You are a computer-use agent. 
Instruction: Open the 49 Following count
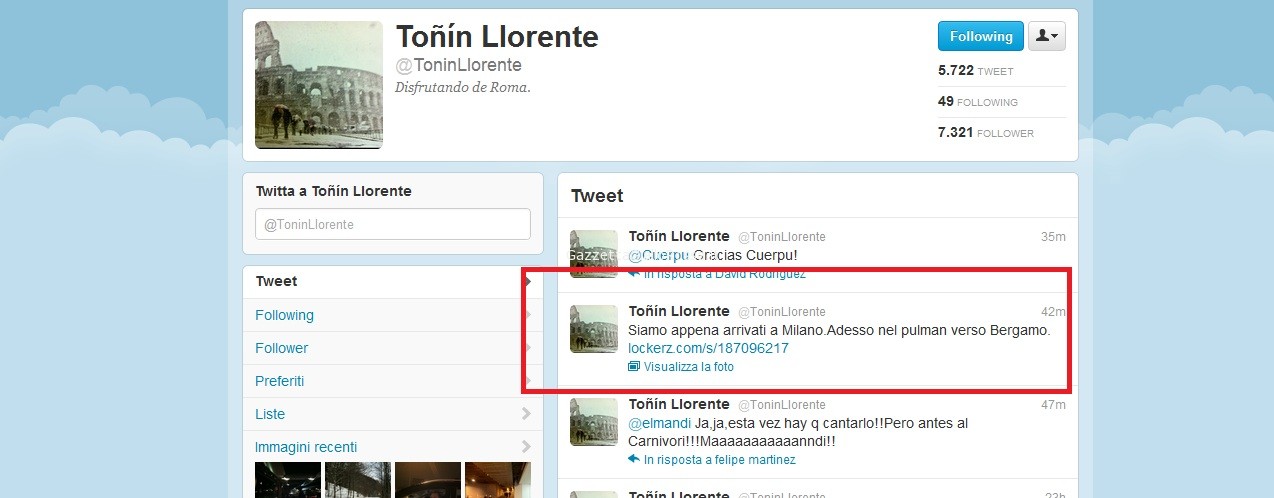978,102
